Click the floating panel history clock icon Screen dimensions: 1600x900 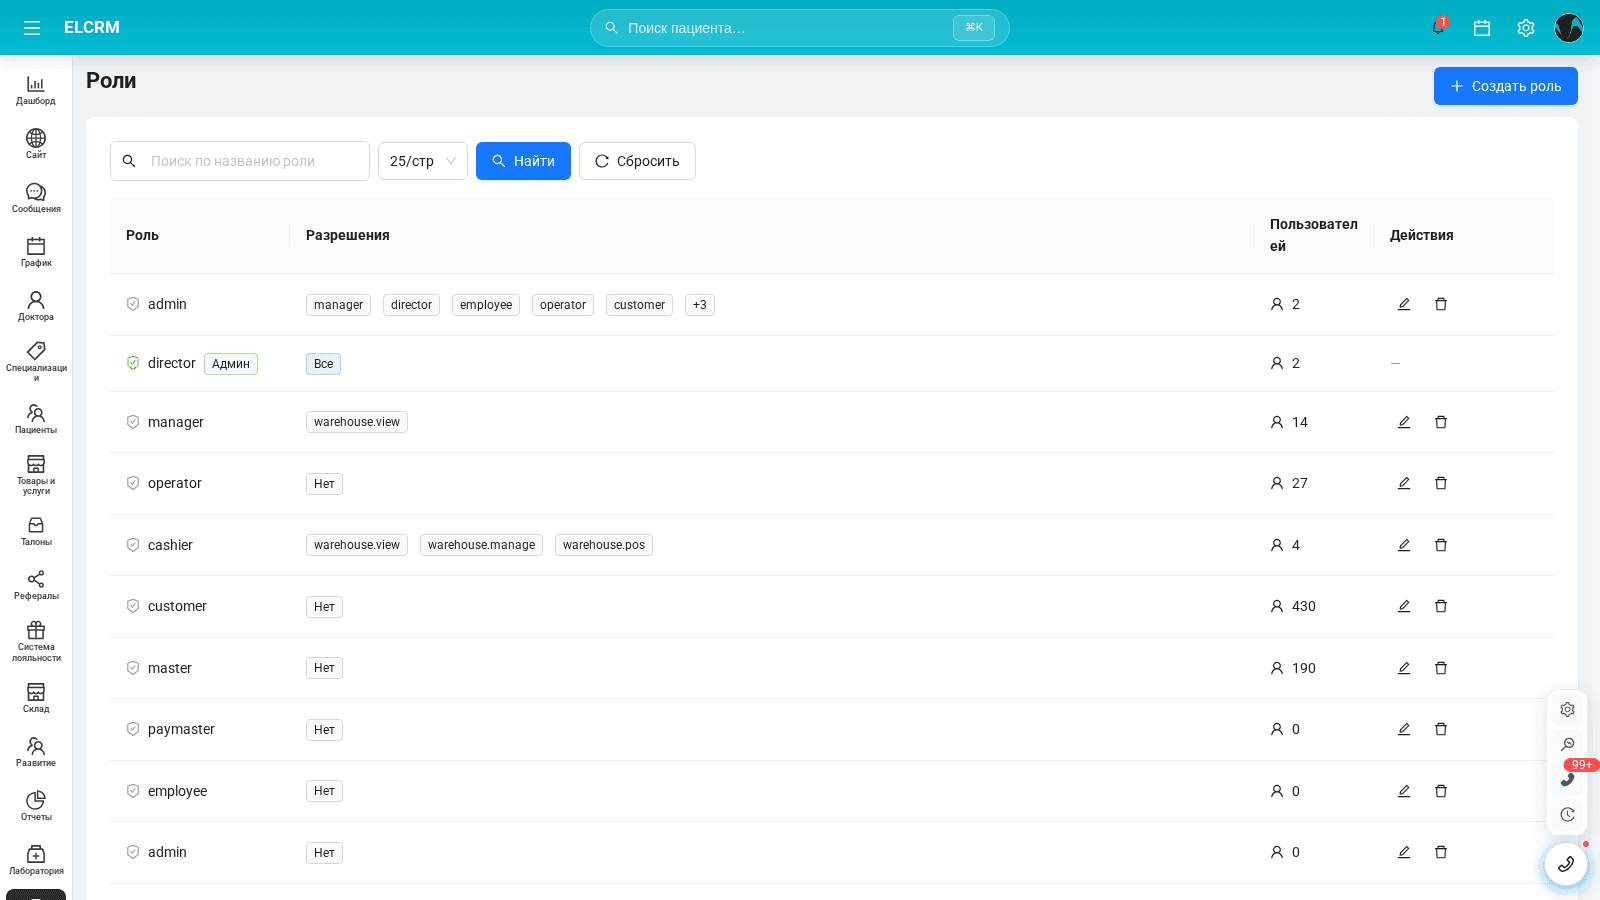(1567, 815)
